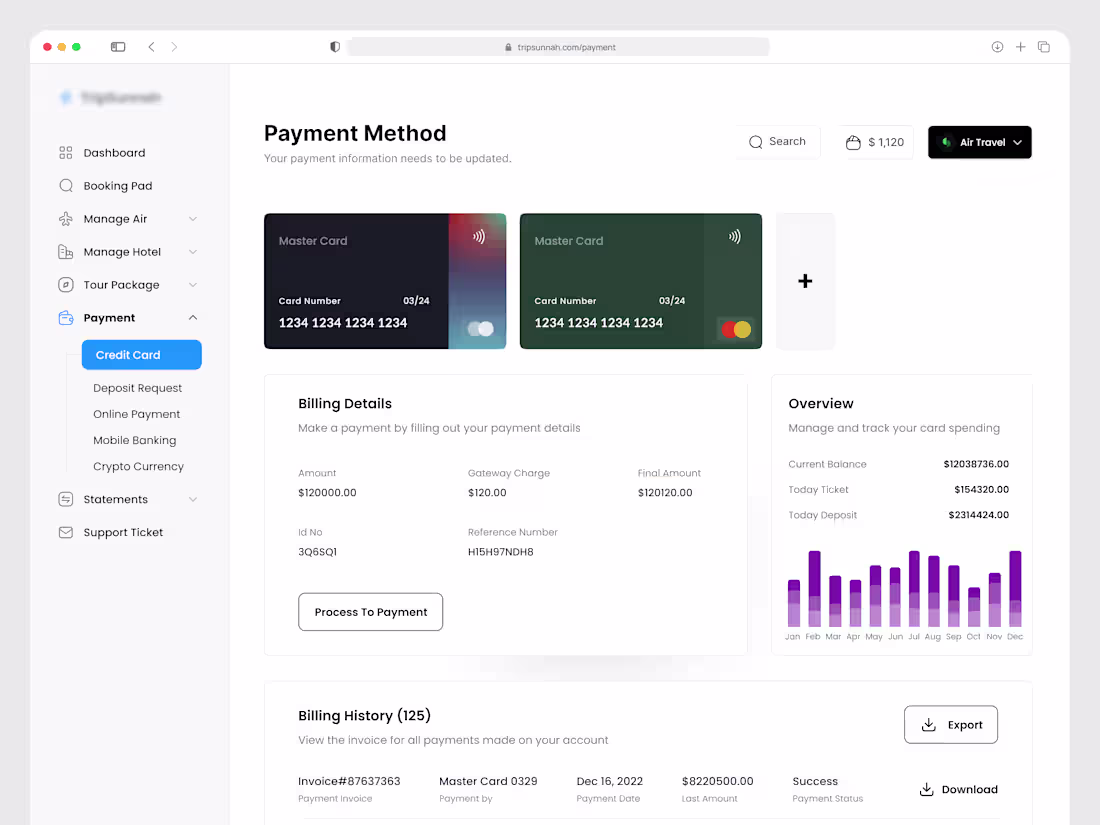The height and width of the screenshot is (825, 1100).
Task: Open the Air Travel dropdown
Action: coord(979,142)
